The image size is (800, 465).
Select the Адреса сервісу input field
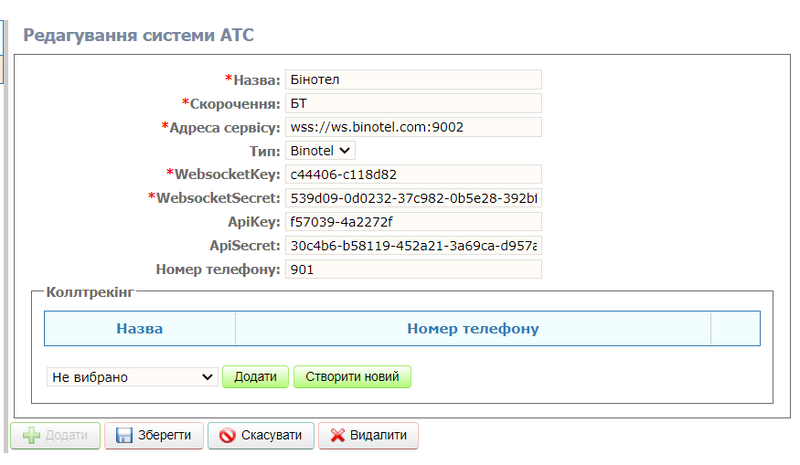pos(412,127)
